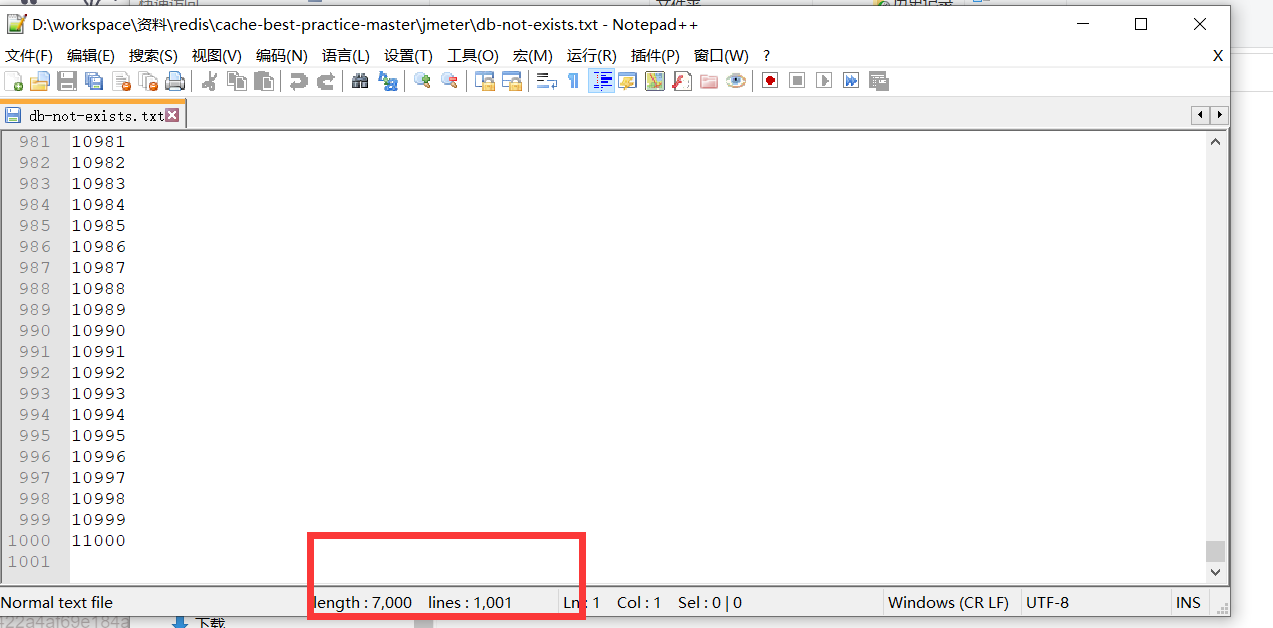The image size is (1273, 628).
Task: Toggle INS insert mode in status bar
Action: tap(1188, 603)
